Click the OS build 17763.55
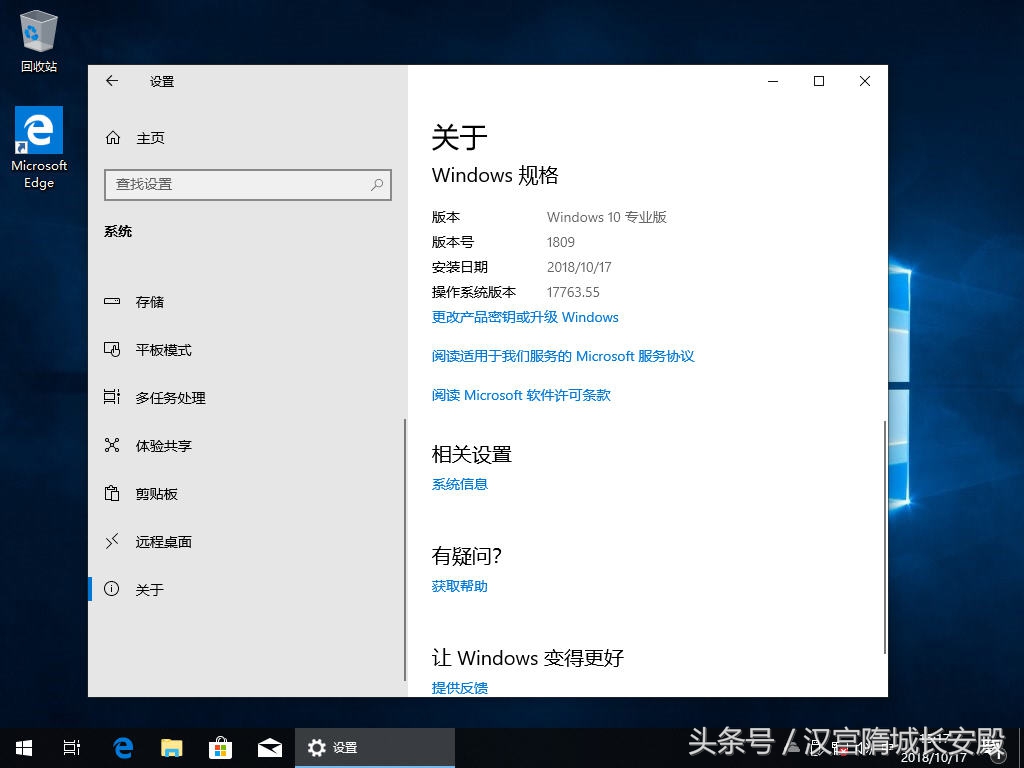This screenshot has height=768, width=1024. click(x=573, y=293)
